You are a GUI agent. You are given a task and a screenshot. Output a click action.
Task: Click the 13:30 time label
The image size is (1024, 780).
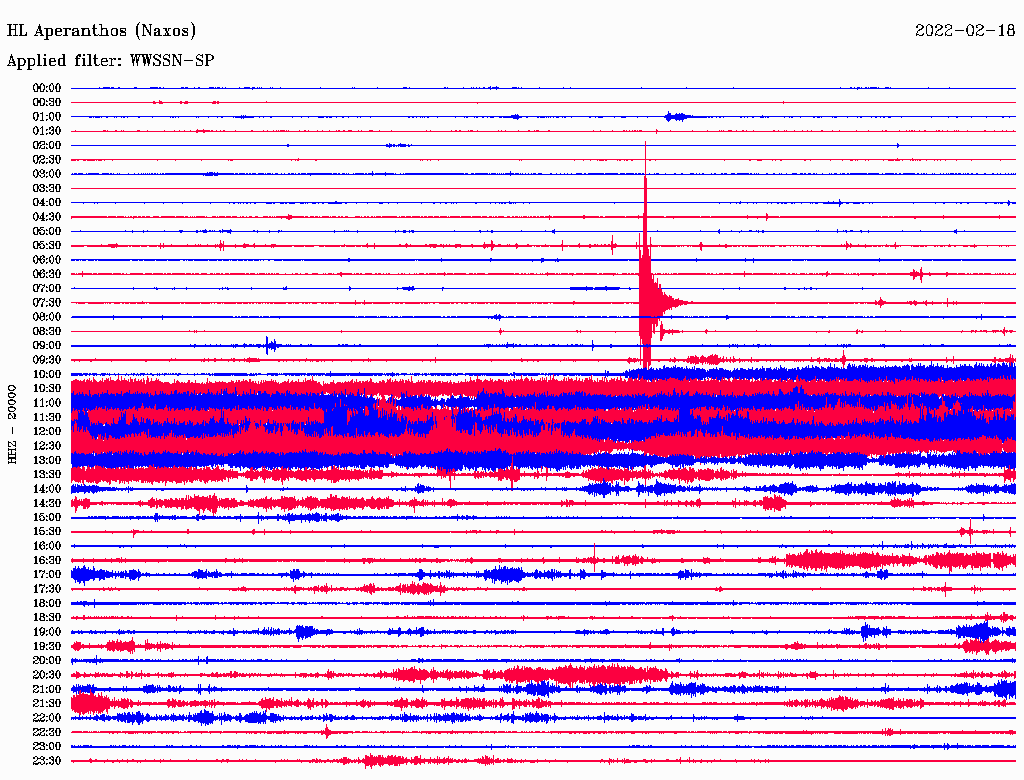pos(47,475)
